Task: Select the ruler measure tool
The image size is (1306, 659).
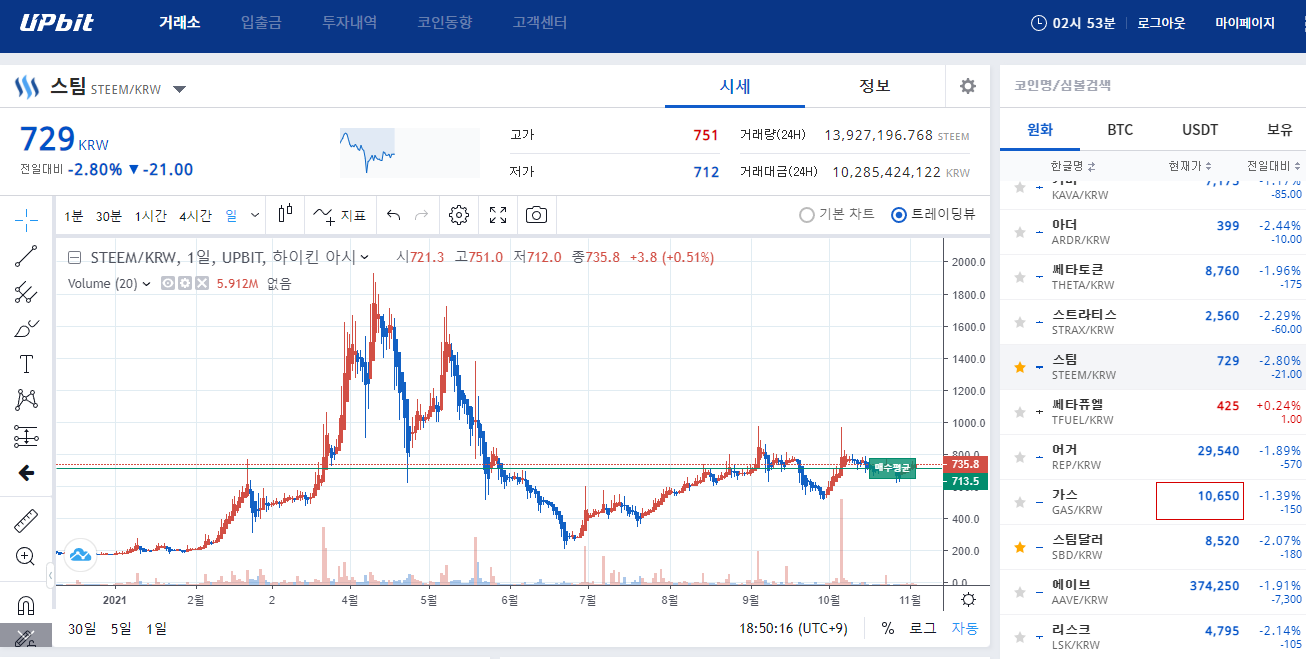Action: [x=27, y=520]
